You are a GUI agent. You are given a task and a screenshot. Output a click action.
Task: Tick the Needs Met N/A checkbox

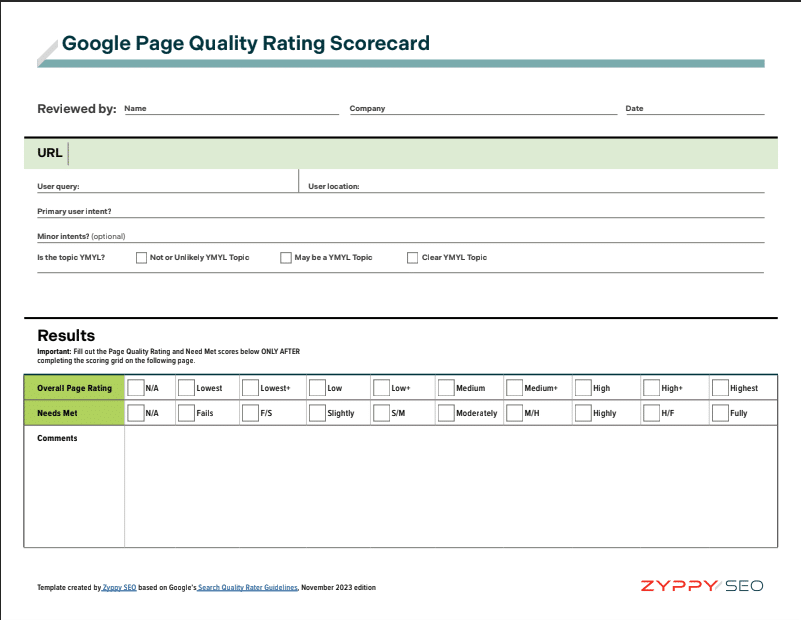click(x=136, y=413)
